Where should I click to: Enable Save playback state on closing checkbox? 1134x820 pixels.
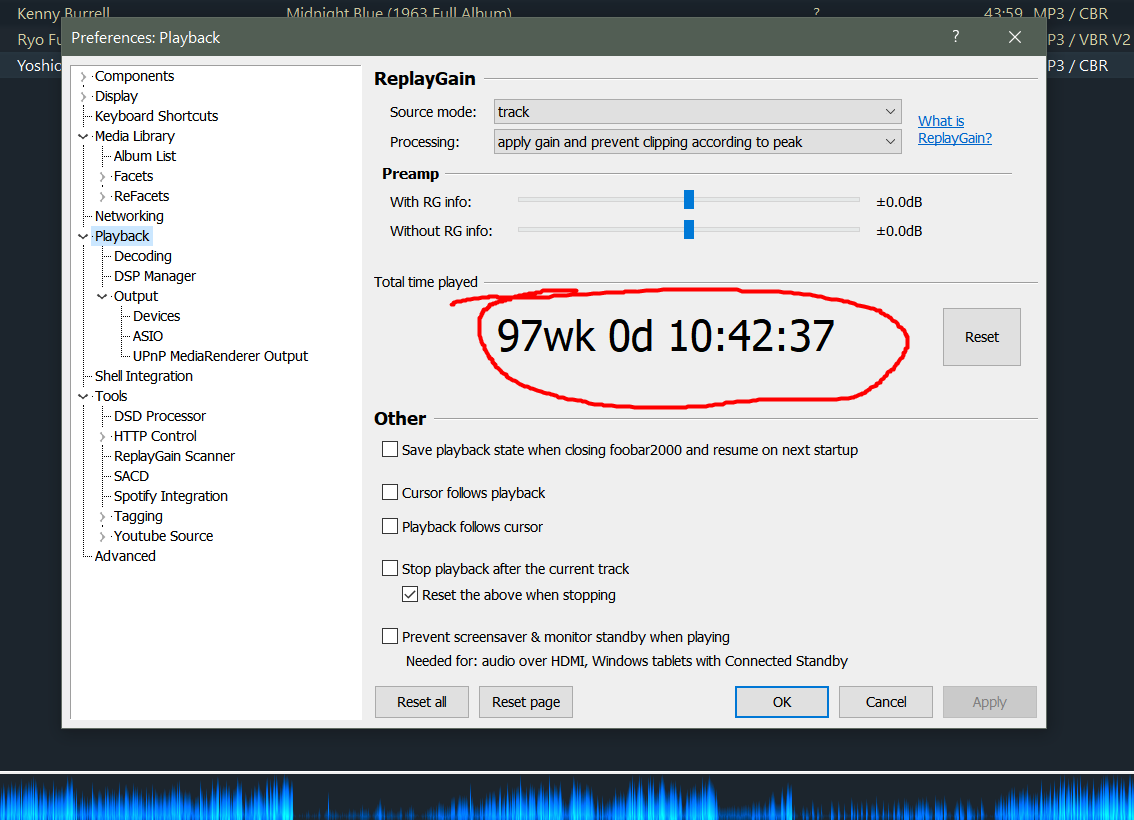(x=390, y=450)
